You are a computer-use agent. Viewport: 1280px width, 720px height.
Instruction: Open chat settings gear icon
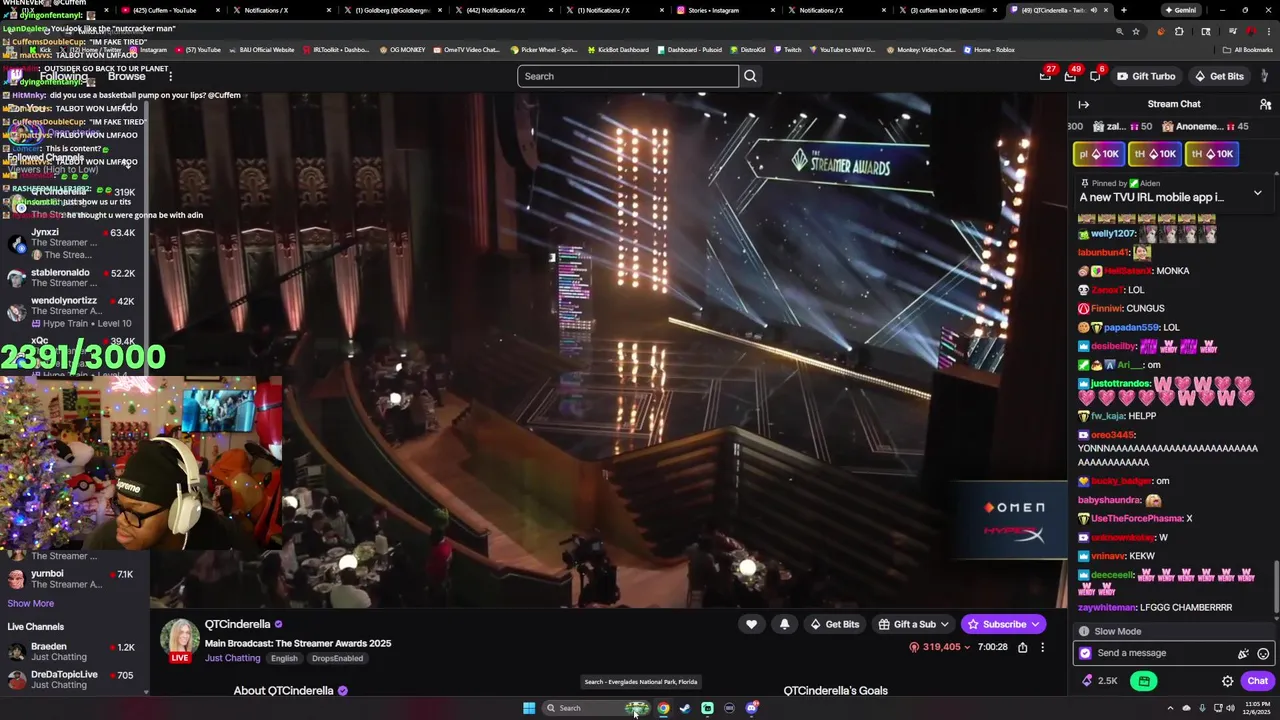click(1227, 681)
